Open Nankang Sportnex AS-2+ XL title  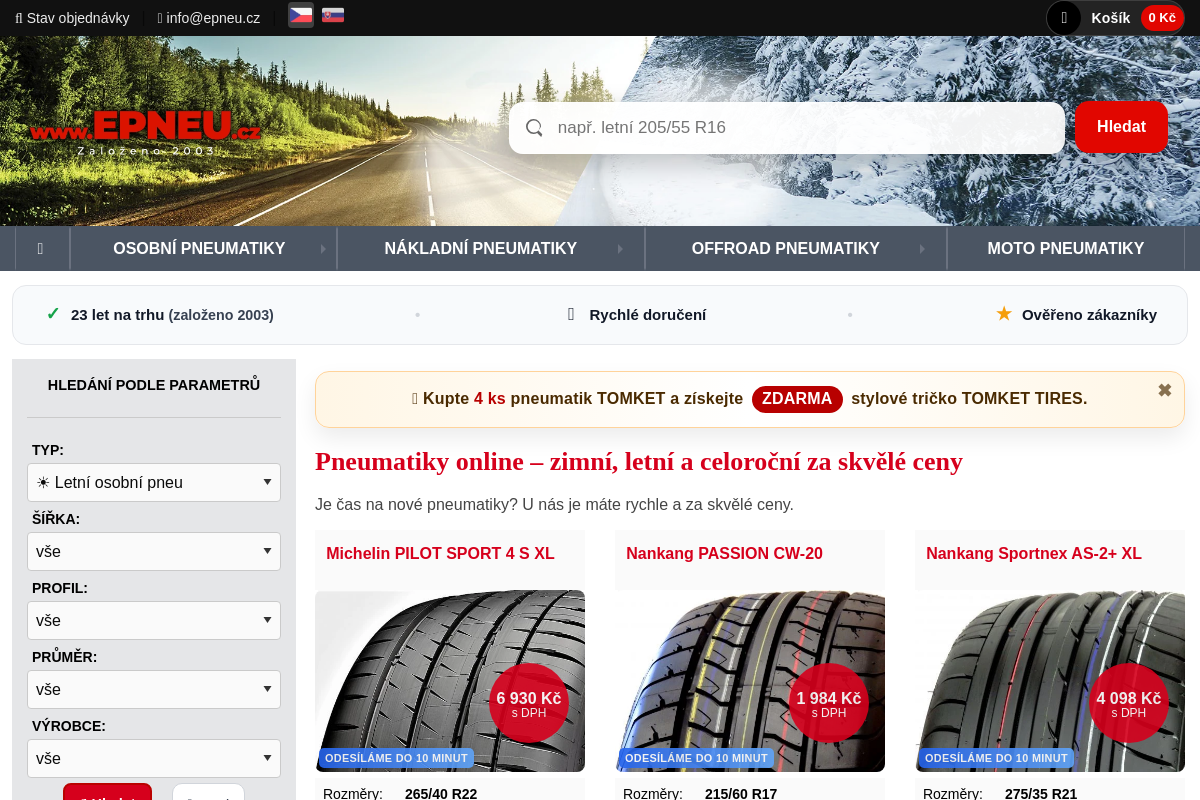pos(1033,553)
